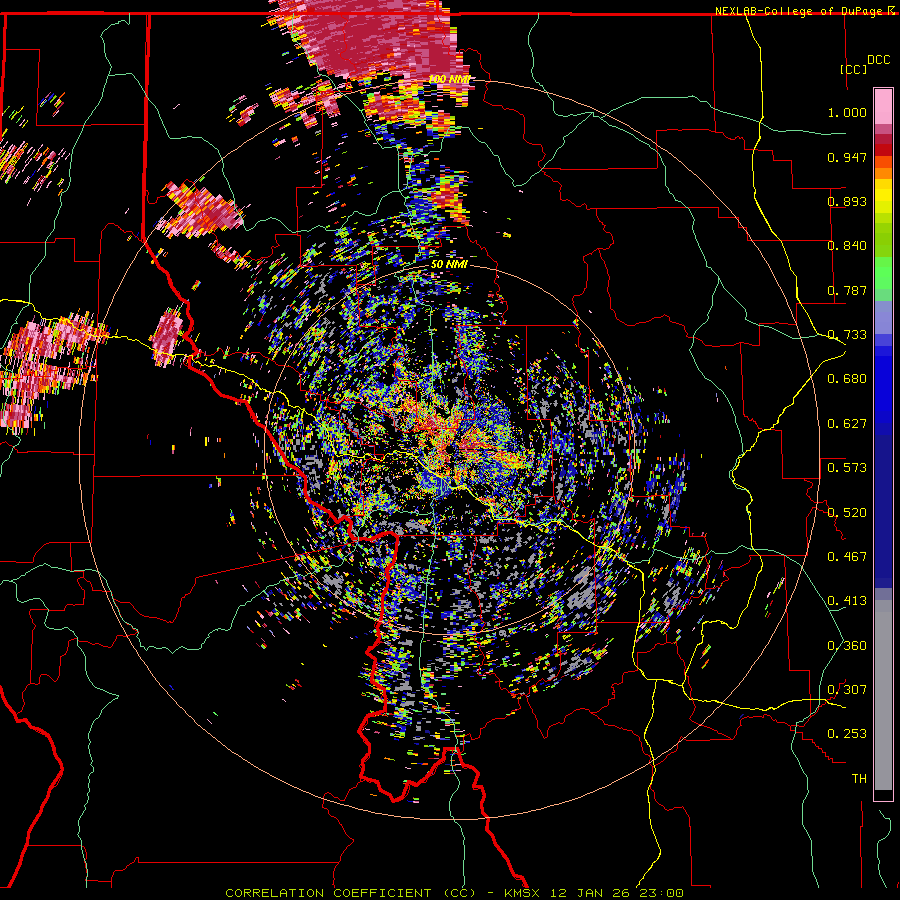Image resolution: width=900 pixels, height=900 pixels.
Task: Click the 0.947 scale value
Action: [847, 157]
